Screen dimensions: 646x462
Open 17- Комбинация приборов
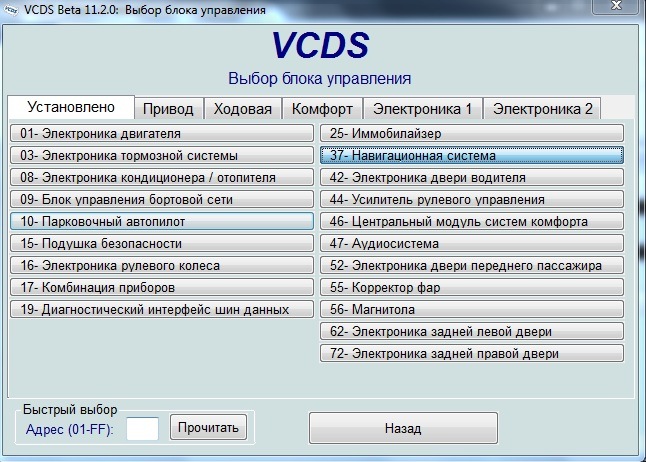point(162,287)
